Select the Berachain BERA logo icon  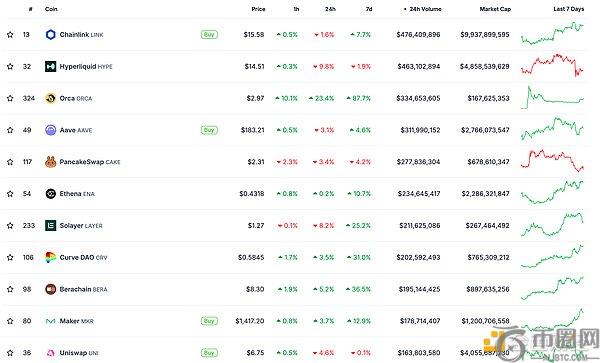[51, 289]
